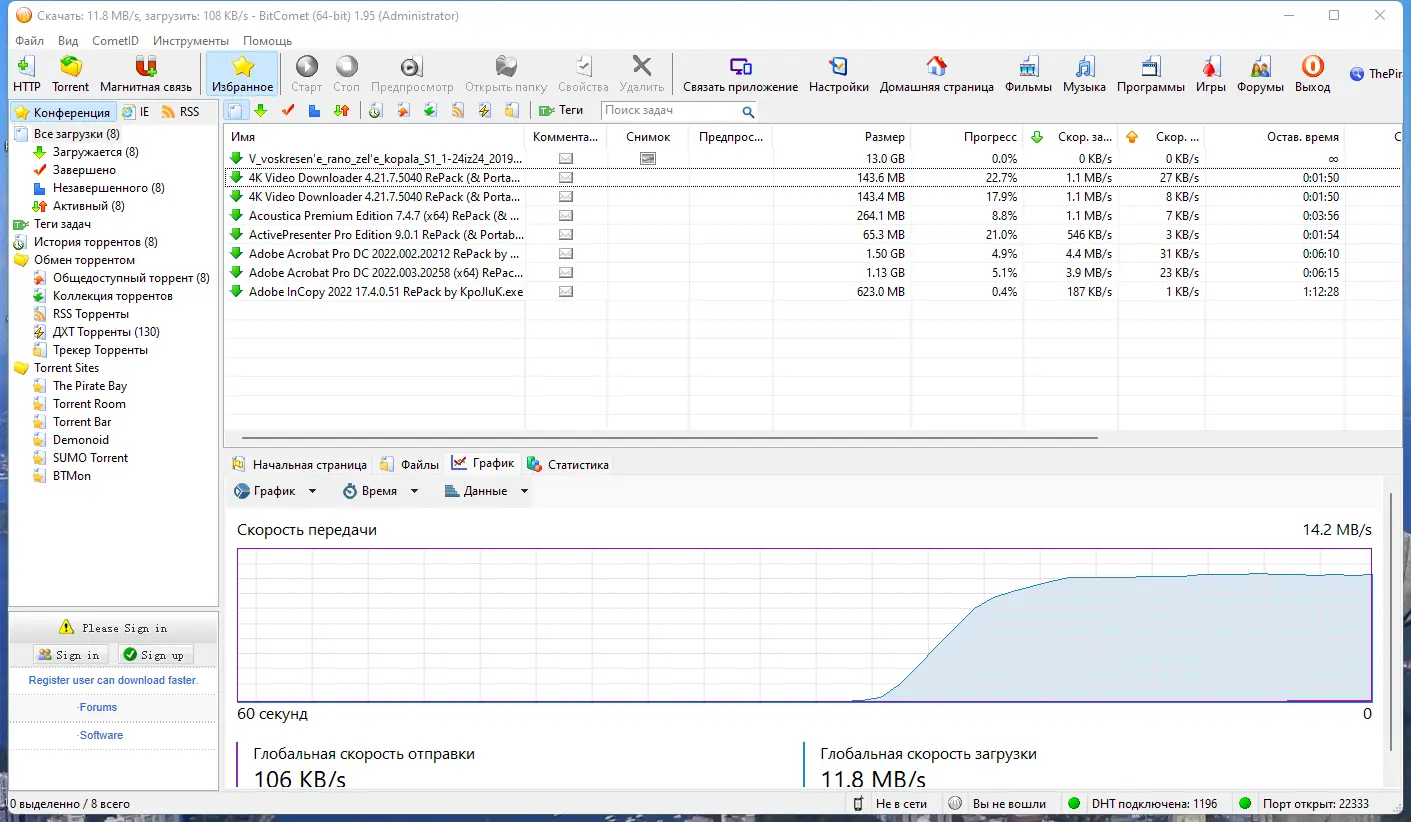Screen dimensions: 1411x822
Task: Click the snapshot icon of V_voskresen'e task
Action: pos(648,158)
